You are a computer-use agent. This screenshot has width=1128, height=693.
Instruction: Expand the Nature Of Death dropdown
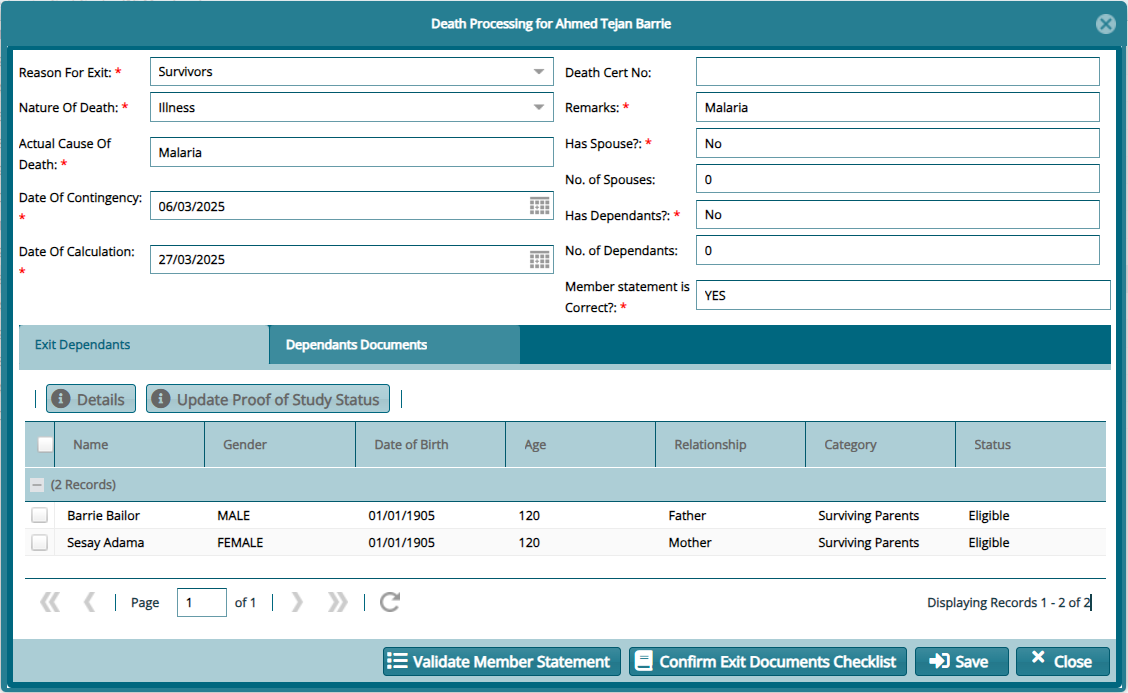[x=539, y=107]
